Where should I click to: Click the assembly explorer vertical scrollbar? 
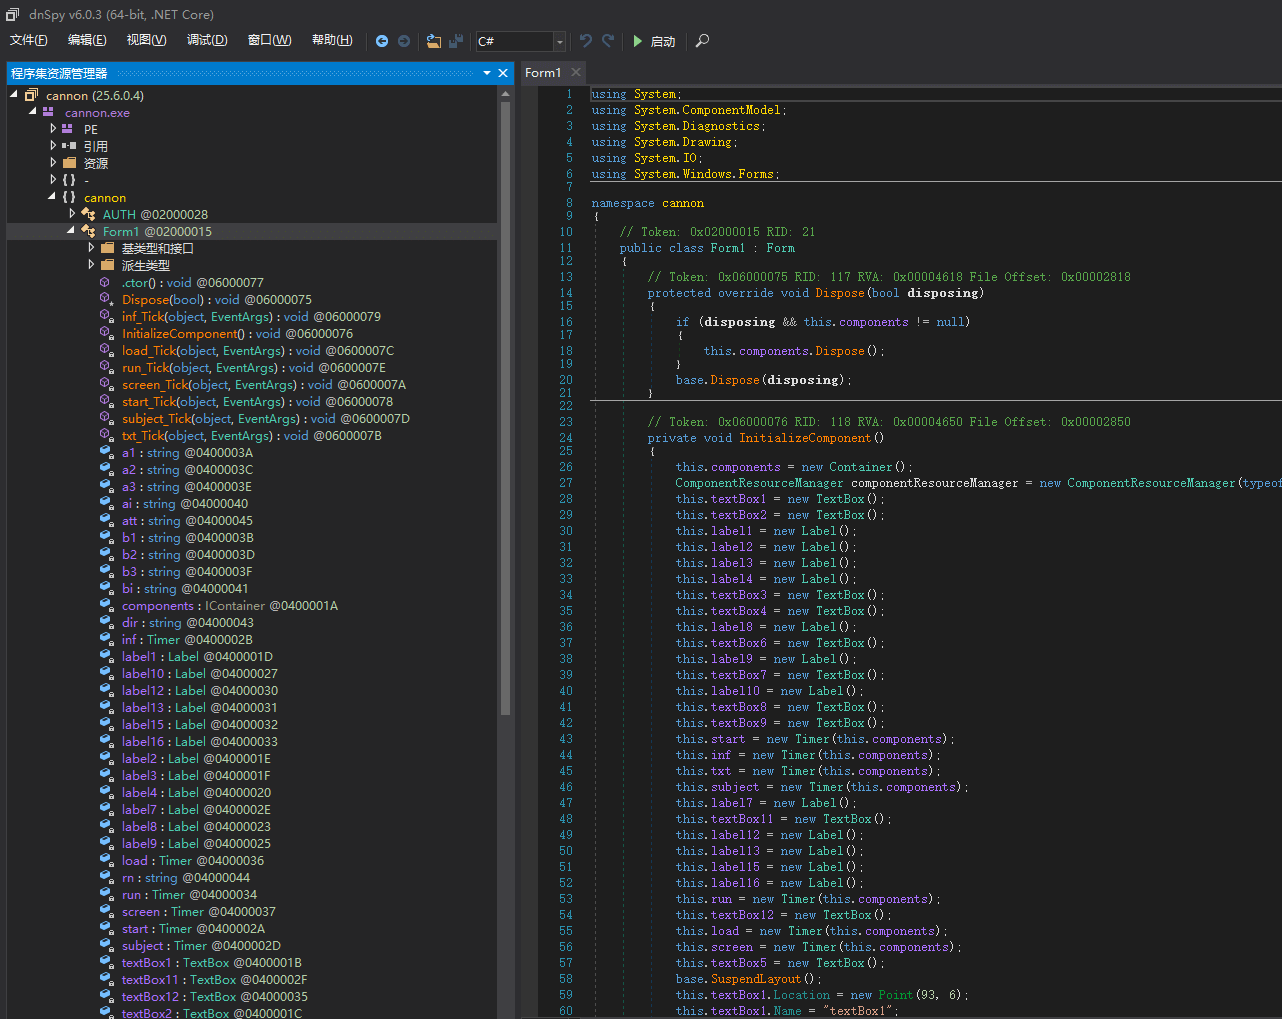[x=505, y=400]
